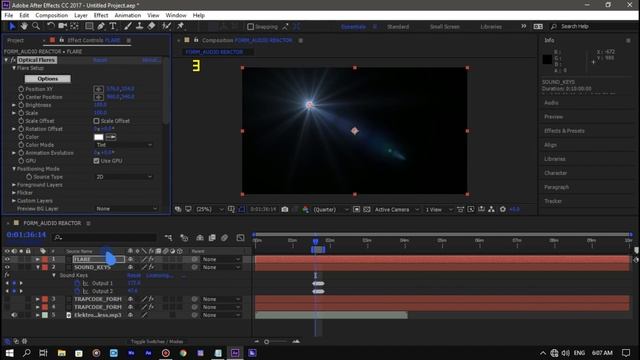Mute audio of Elektro mp3 layer
Viewport: 640px width, 360px height.
coord(14,315)
